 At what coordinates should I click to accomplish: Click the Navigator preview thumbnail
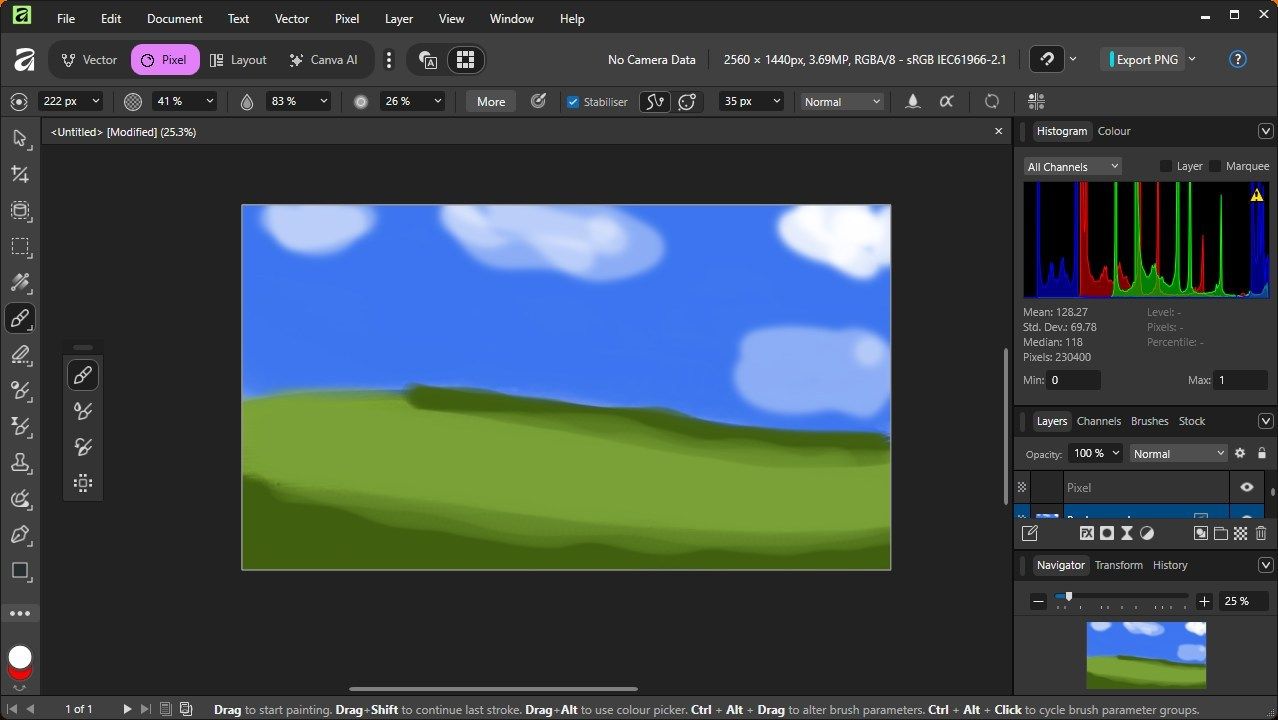pyautogui.click(x=1146, y=655)
